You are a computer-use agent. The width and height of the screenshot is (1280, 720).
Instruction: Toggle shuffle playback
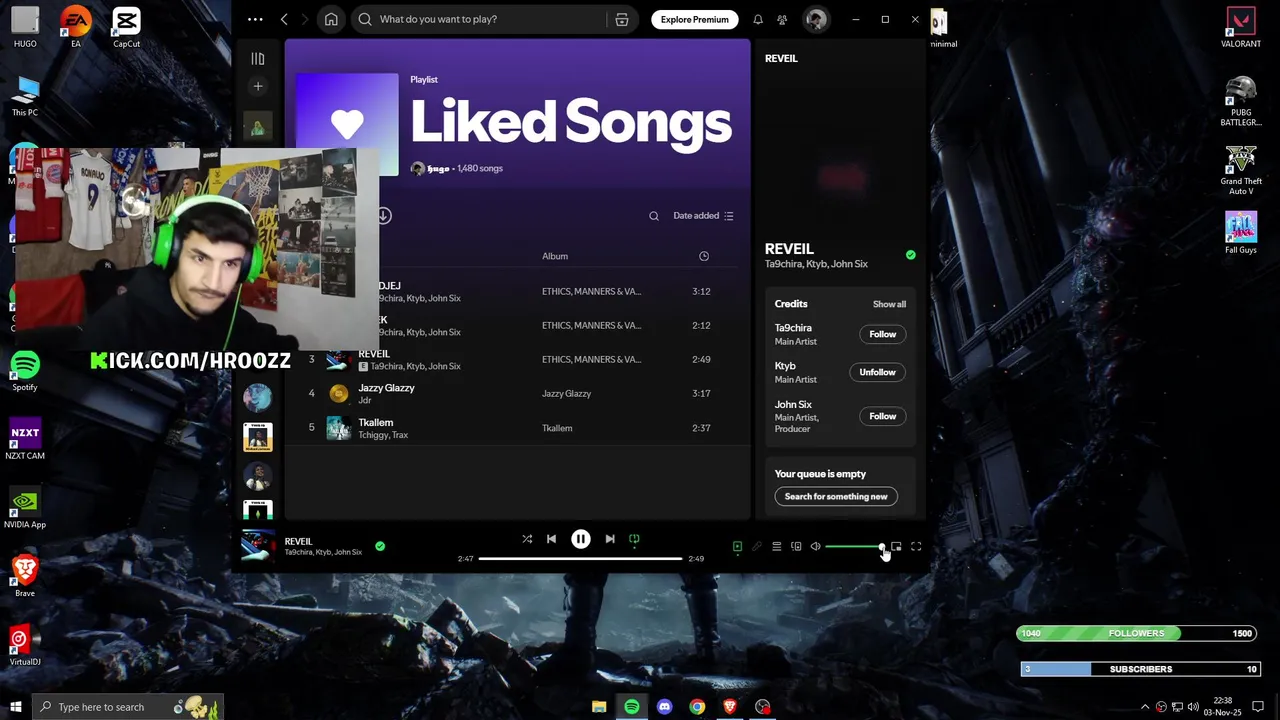point(527,539)
